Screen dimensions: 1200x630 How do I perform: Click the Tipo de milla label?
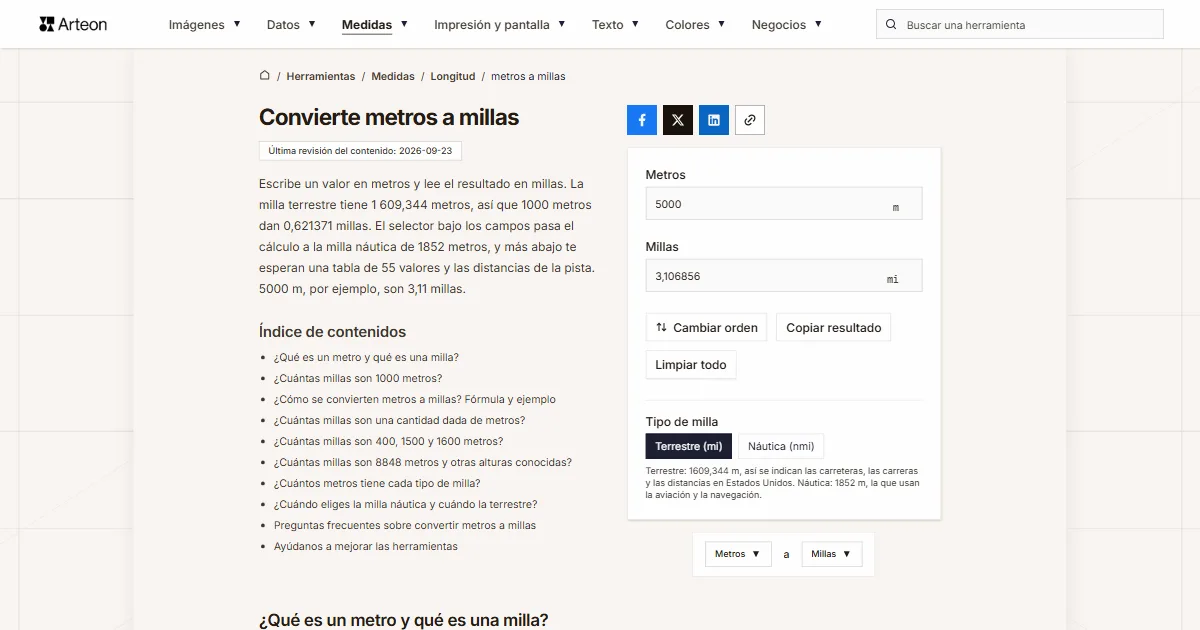pos(682,421)
